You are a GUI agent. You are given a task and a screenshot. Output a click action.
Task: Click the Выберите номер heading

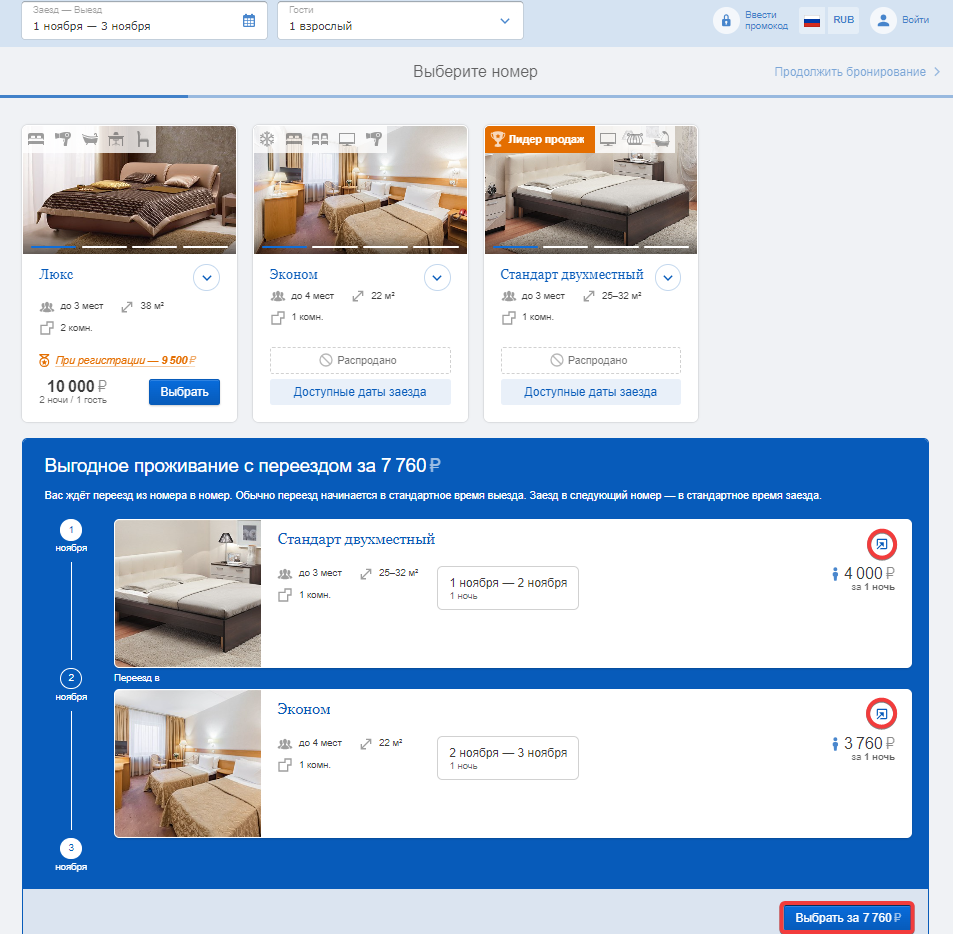pos(475,72)
